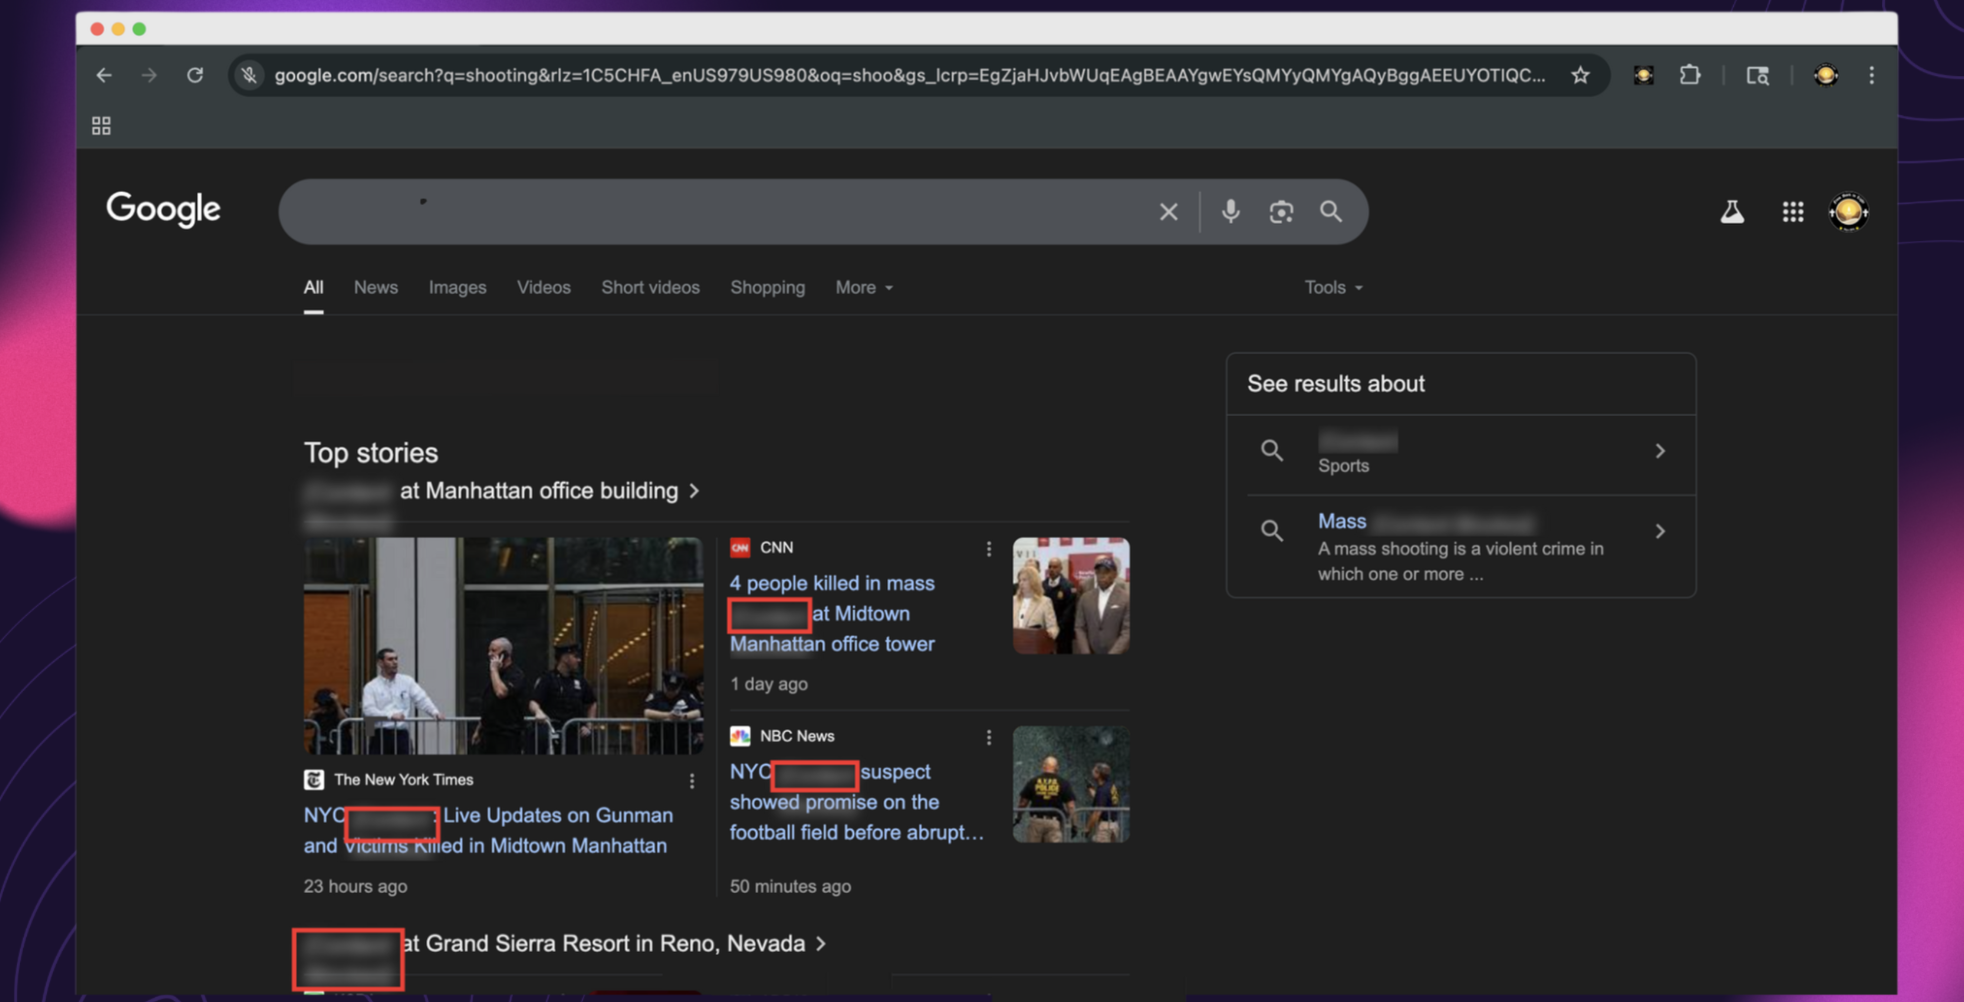The image size is (1964, 1002).
Task: Click the 'The New York Times' source name
Action: pos(404,779)
